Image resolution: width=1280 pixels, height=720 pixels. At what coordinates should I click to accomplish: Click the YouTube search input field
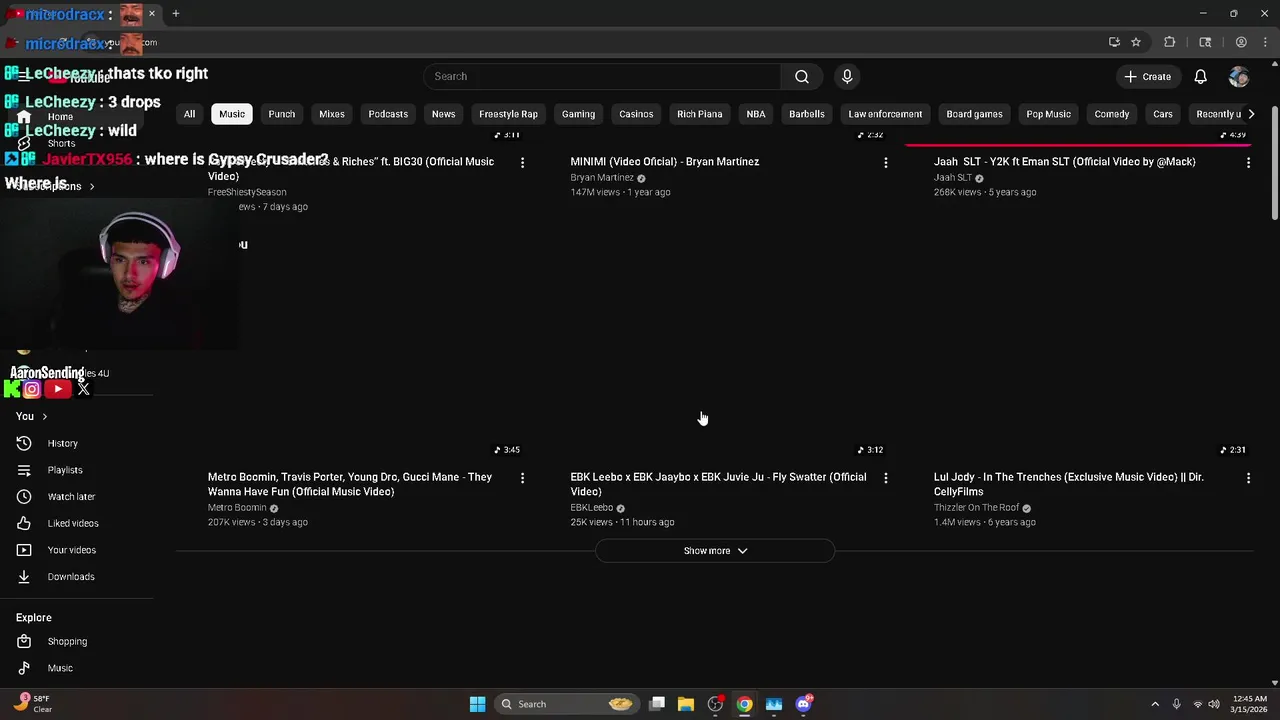point(602,77)
